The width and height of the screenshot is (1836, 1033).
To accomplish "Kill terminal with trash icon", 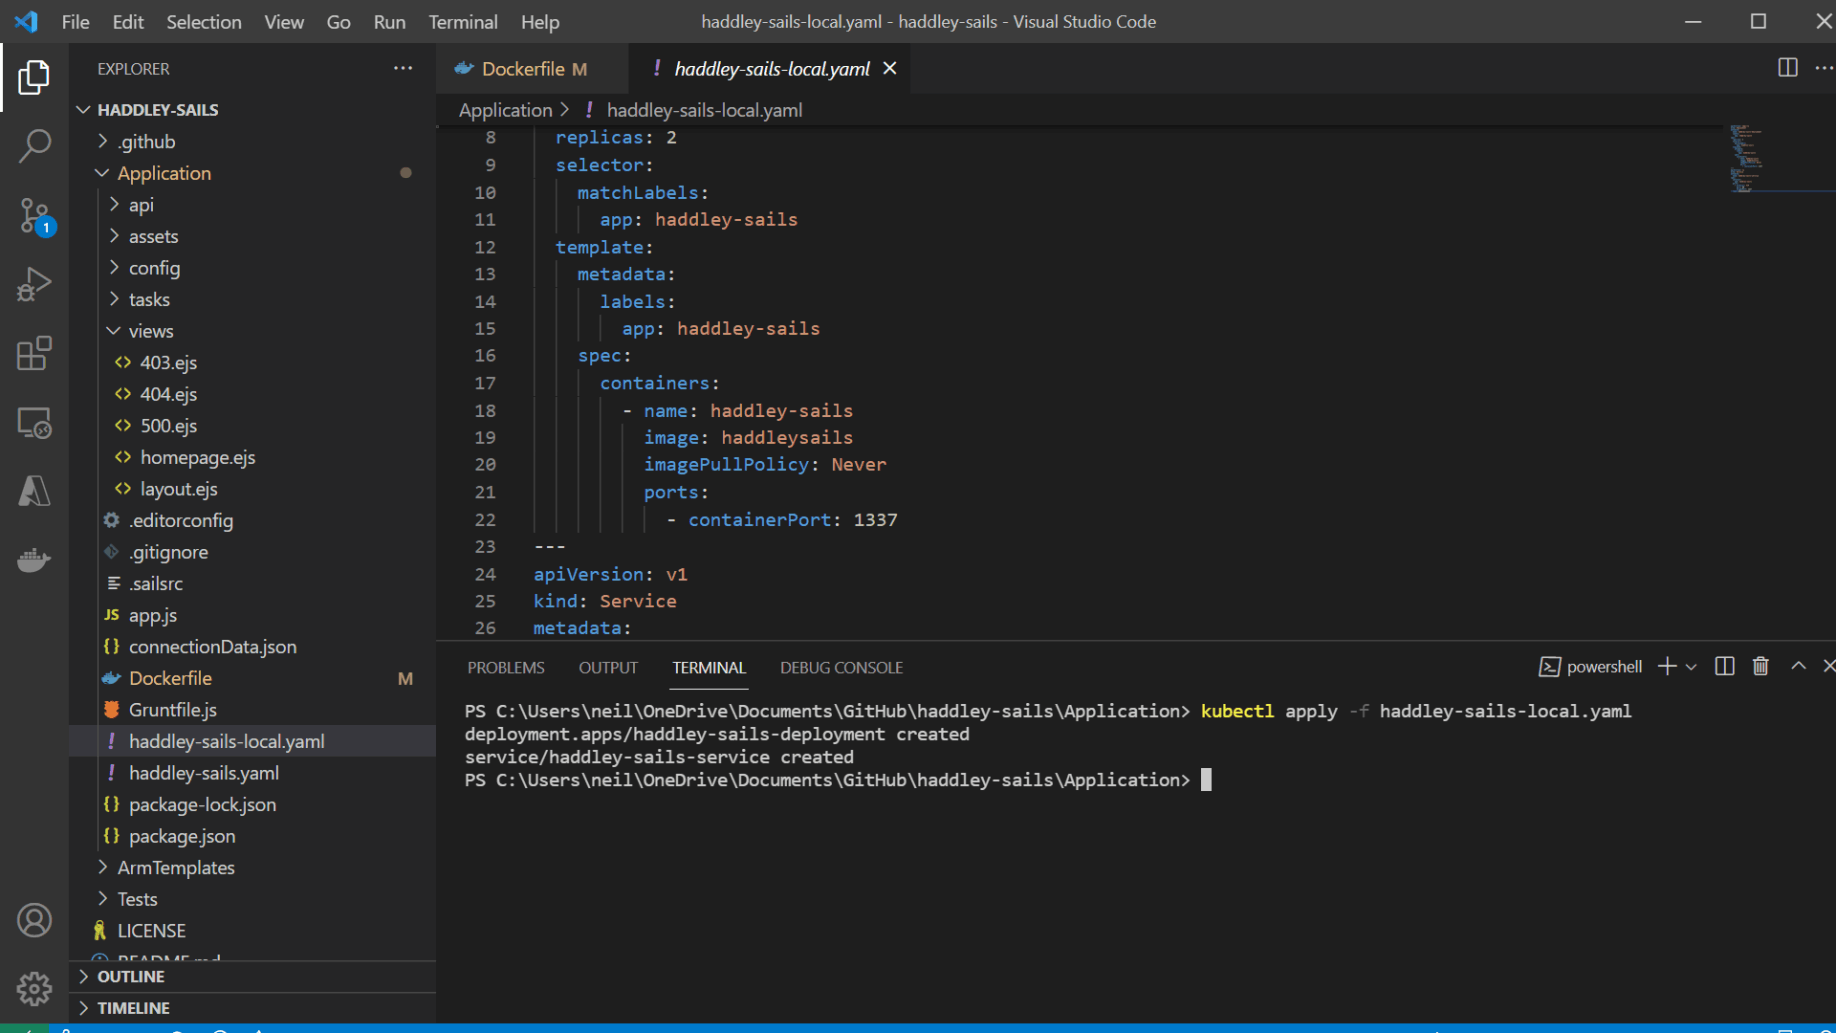I will 1760,667.
